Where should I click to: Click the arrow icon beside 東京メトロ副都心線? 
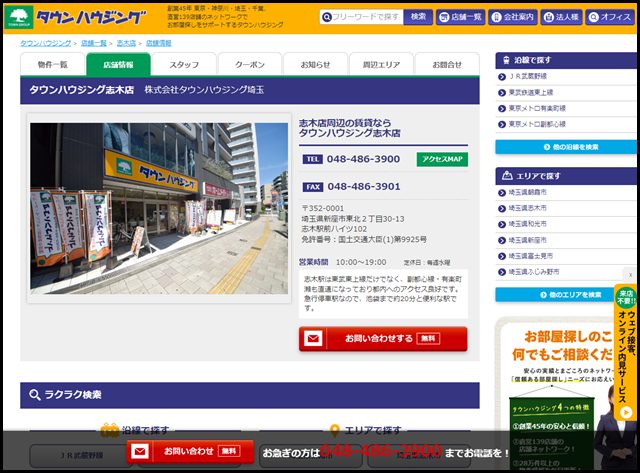502,124
